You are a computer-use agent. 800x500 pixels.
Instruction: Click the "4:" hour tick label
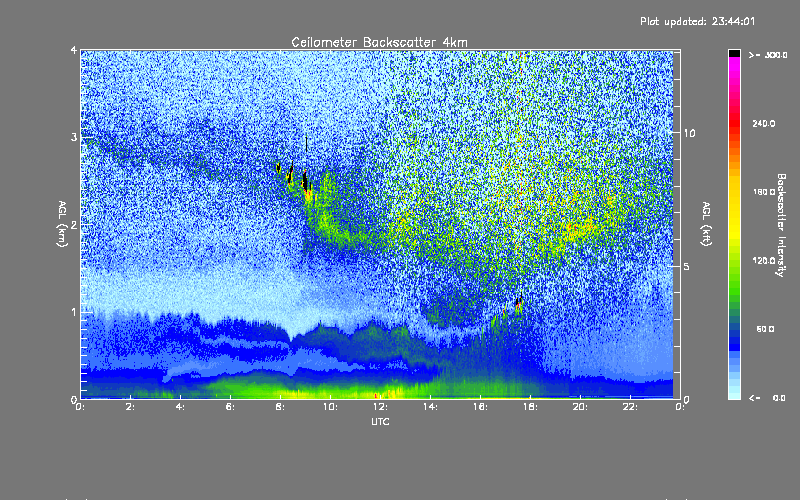click(x=181, y=407)
